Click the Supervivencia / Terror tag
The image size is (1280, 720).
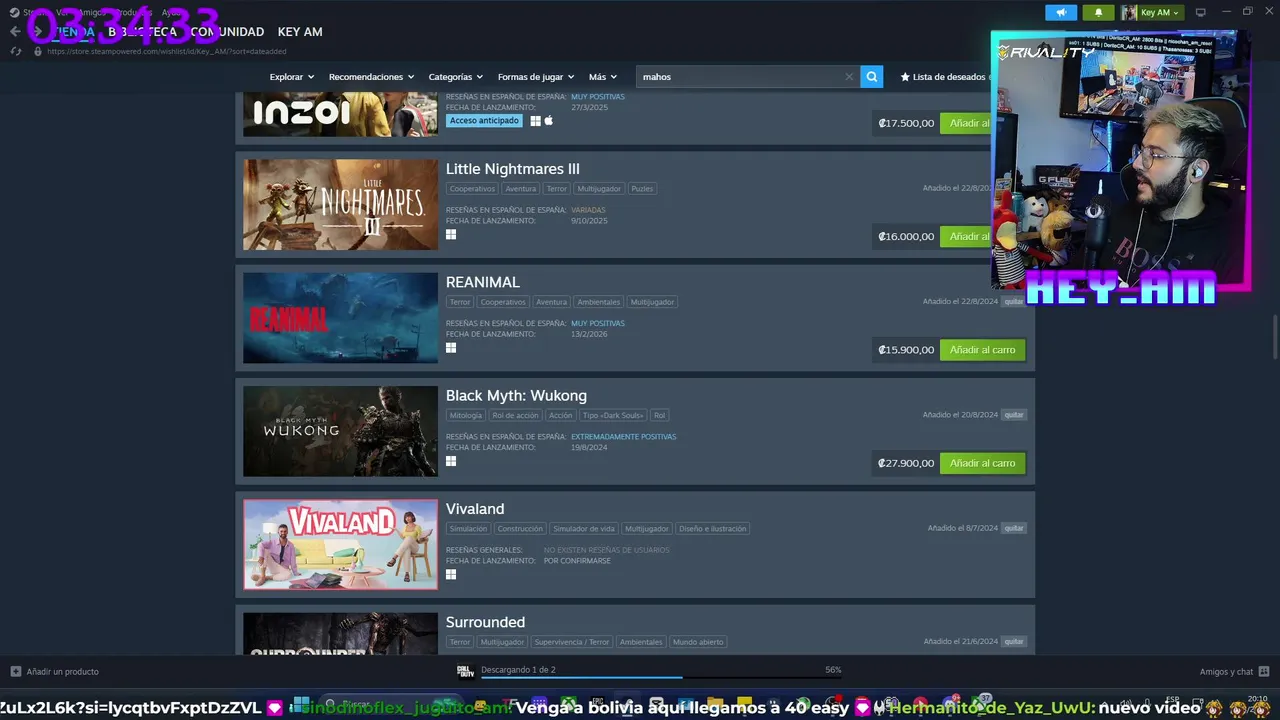571,642
